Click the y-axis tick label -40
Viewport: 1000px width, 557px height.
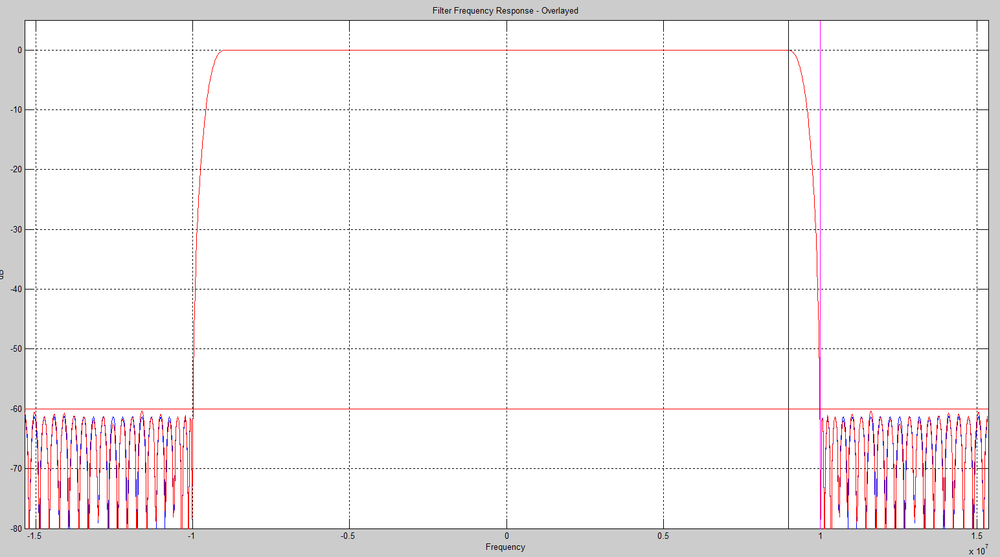(x=17, y=289)
